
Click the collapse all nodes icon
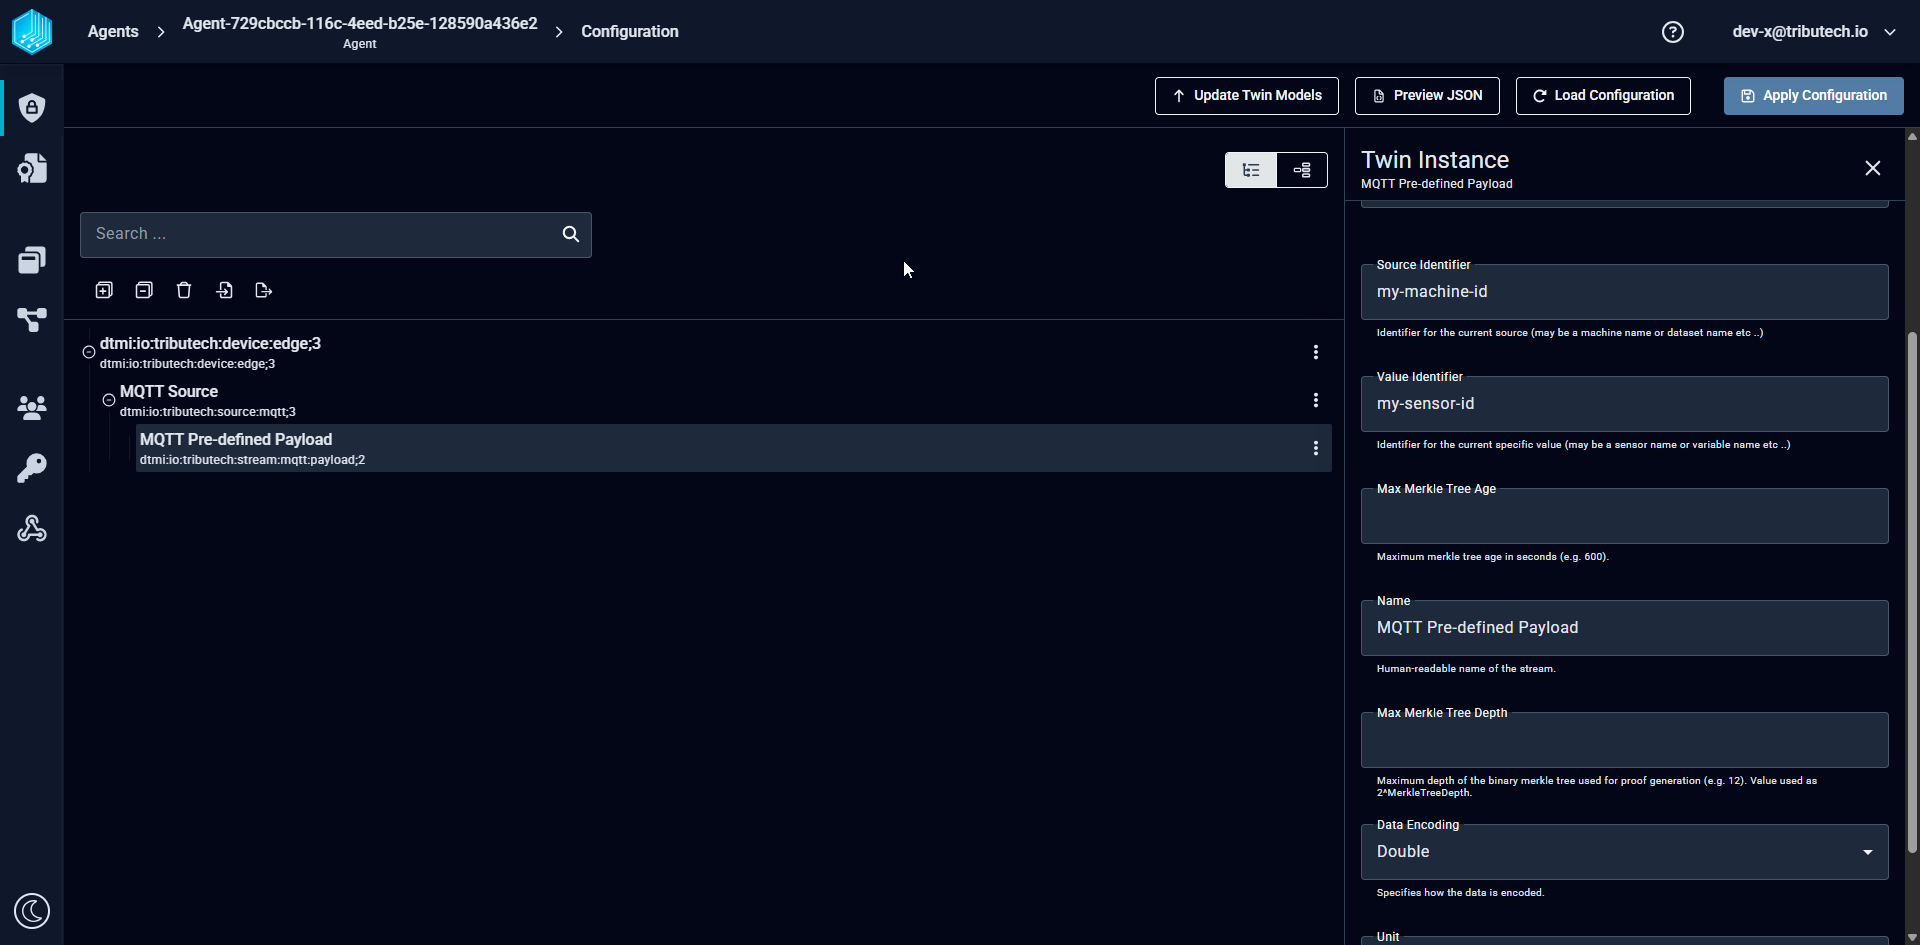pos(144,290)
